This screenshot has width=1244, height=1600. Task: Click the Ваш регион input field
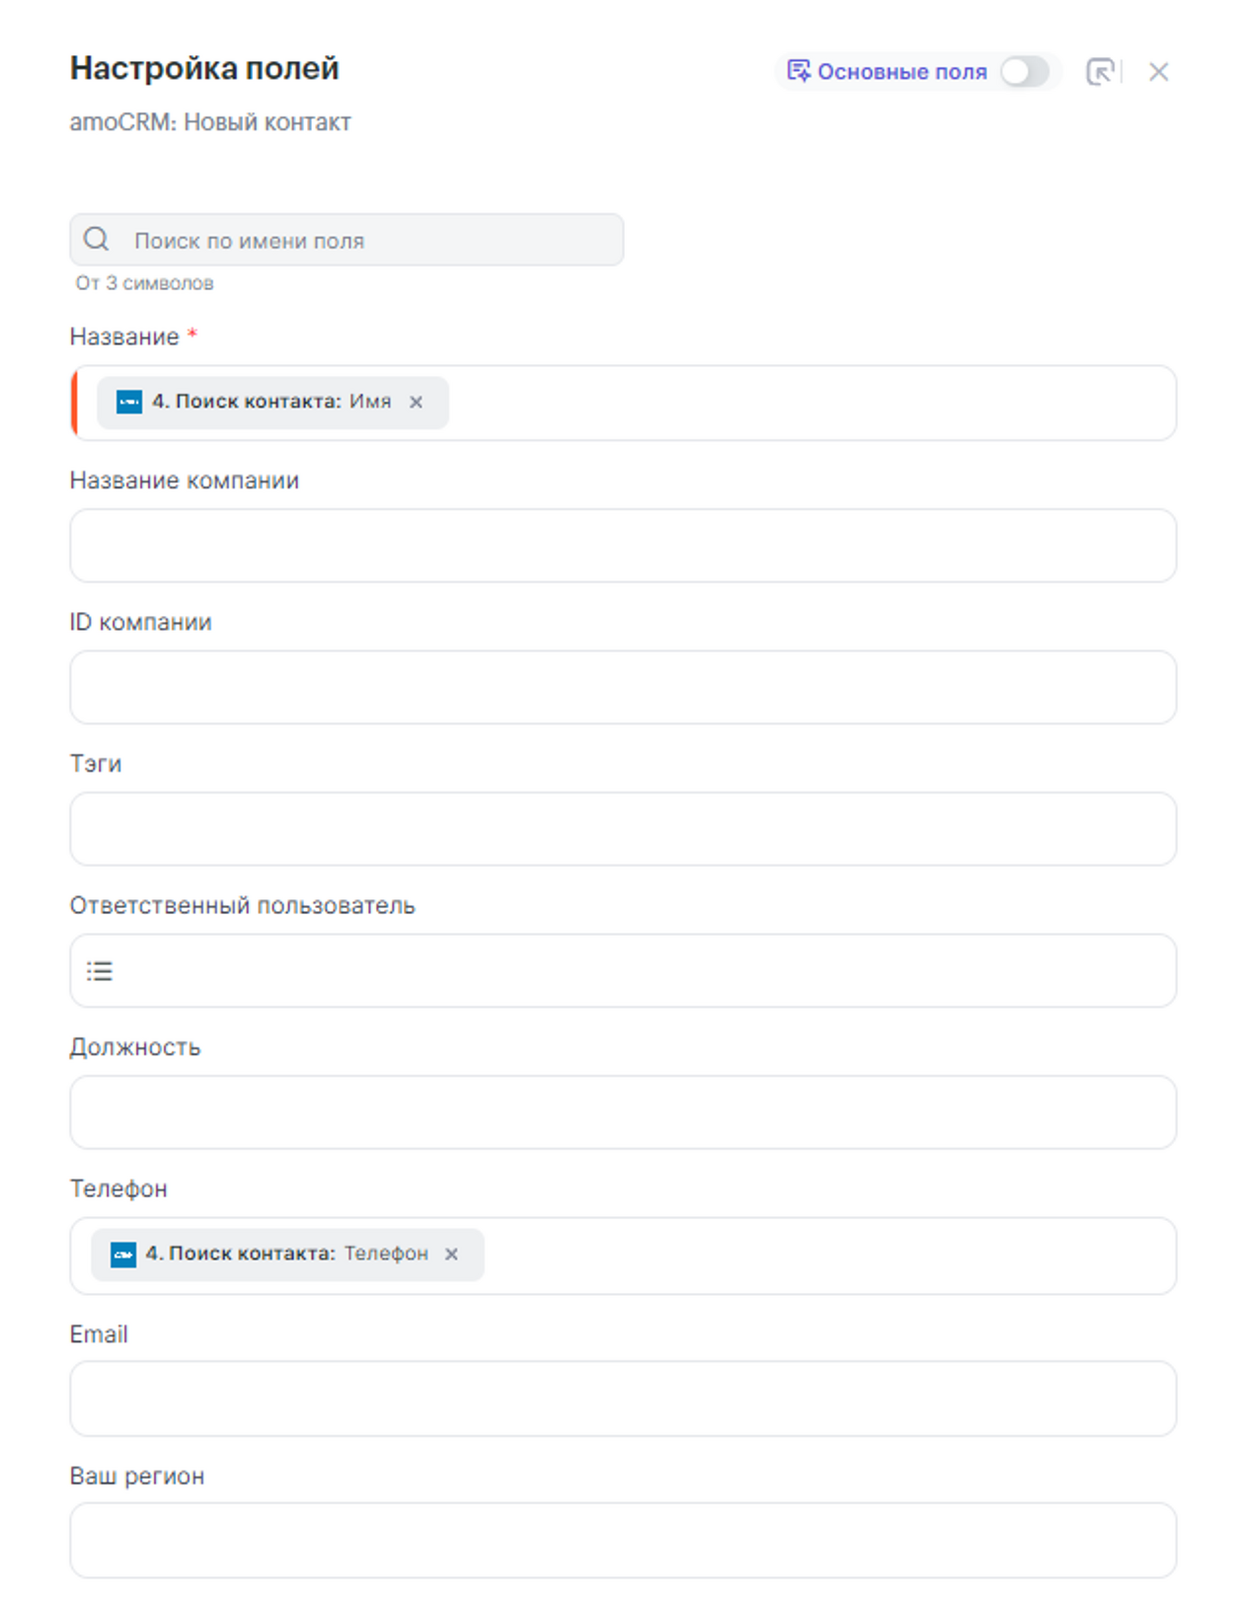pos(622,1540)
